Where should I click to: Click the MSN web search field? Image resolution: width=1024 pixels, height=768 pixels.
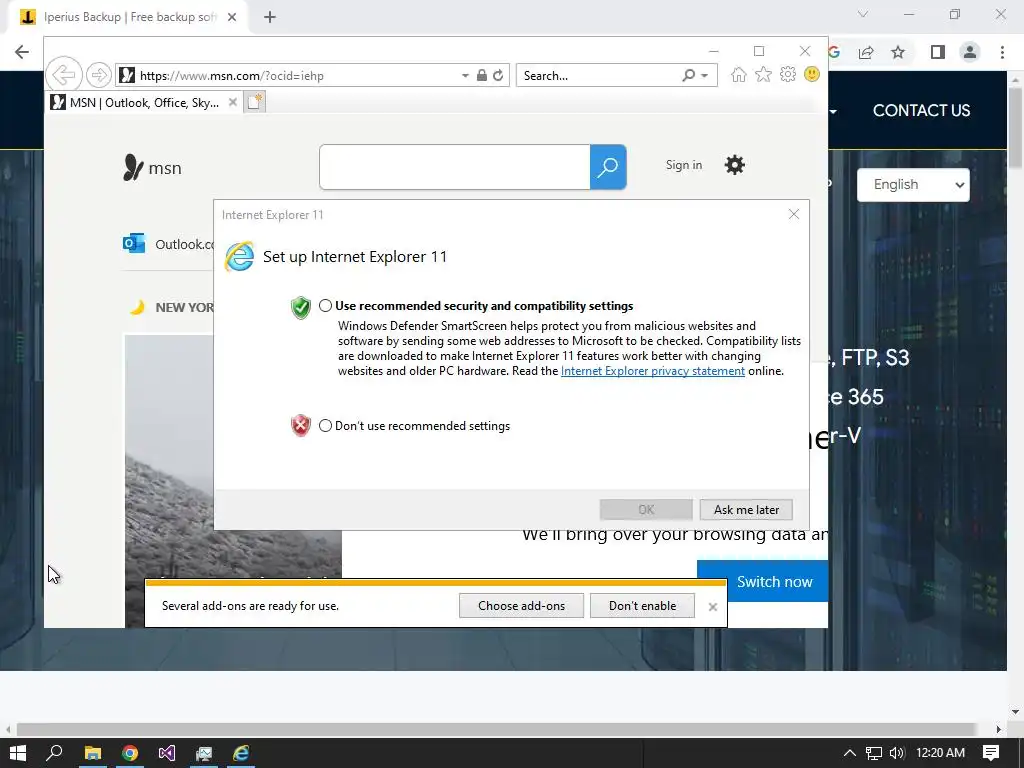[x=455, y=167]
